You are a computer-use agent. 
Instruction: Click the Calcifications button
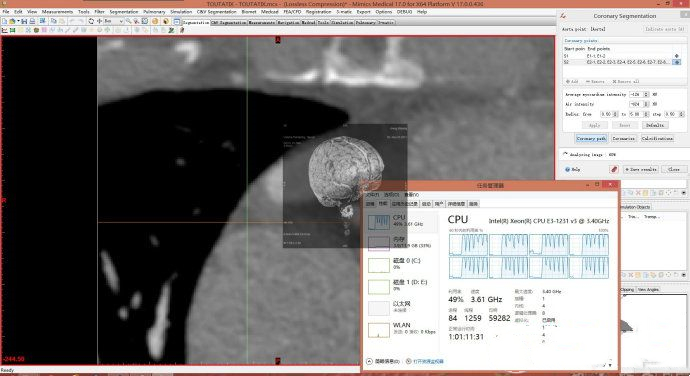tap(657, 138)
